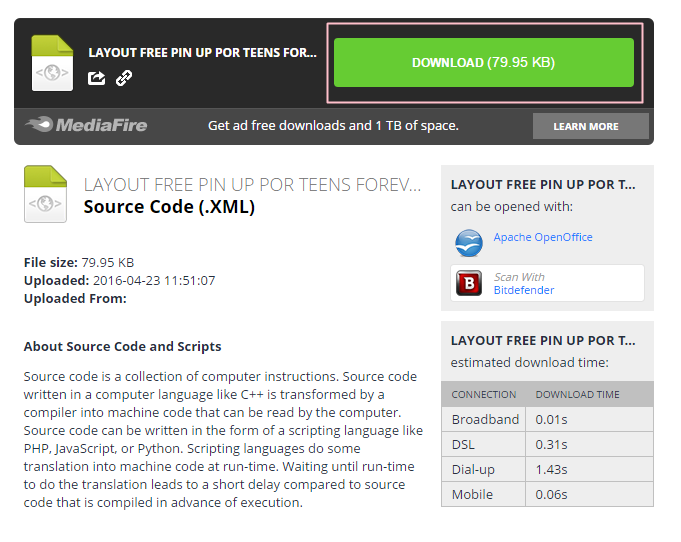Screen dimensions: 681x542
Task: Click the 'About Source Code and Scripts' heading
Action: tap(122, 347)
